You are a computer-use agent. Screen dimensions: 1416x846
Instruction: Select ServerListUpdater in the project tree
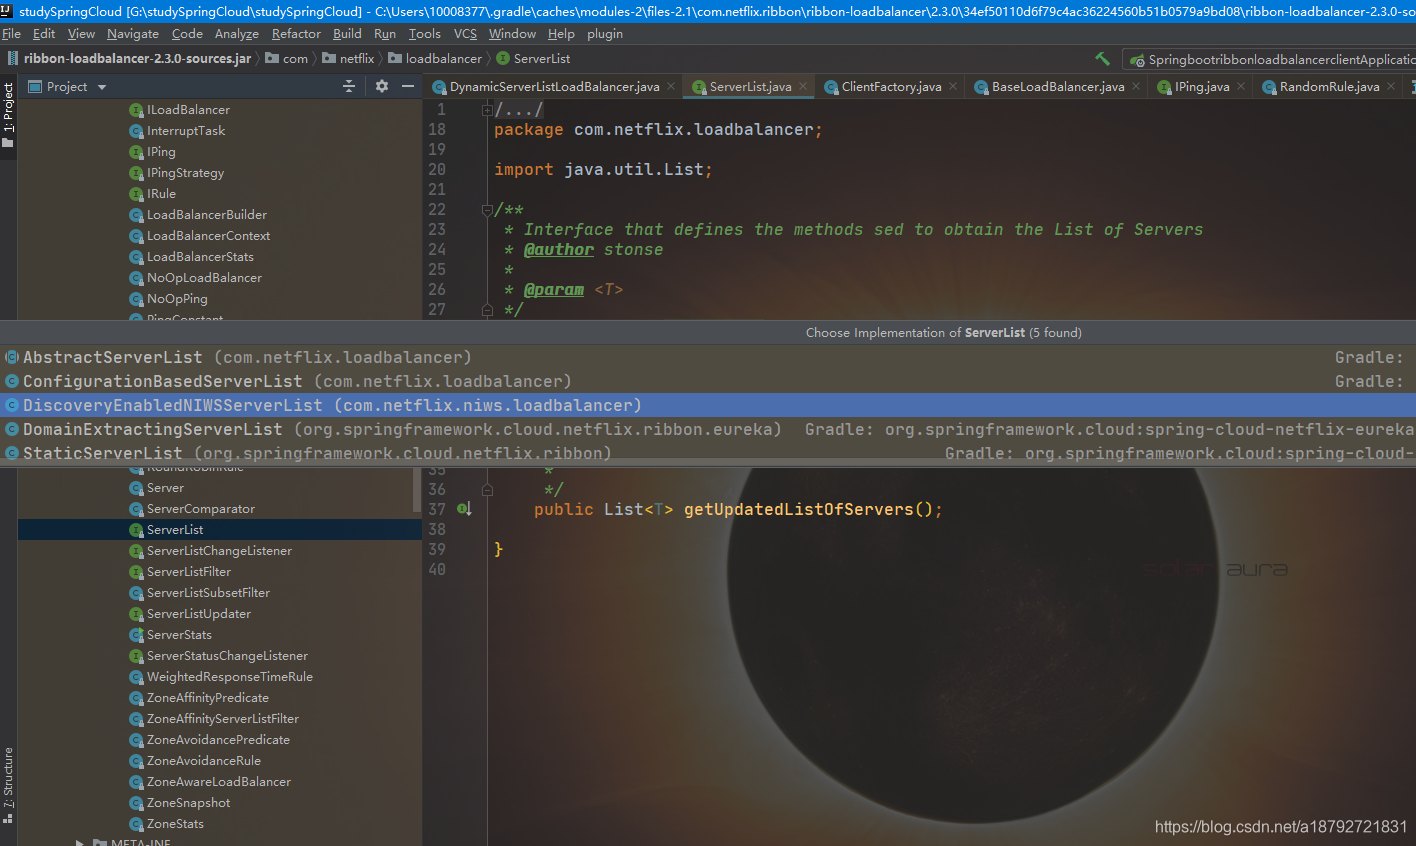pyautogui.click(x=198, y=614)
